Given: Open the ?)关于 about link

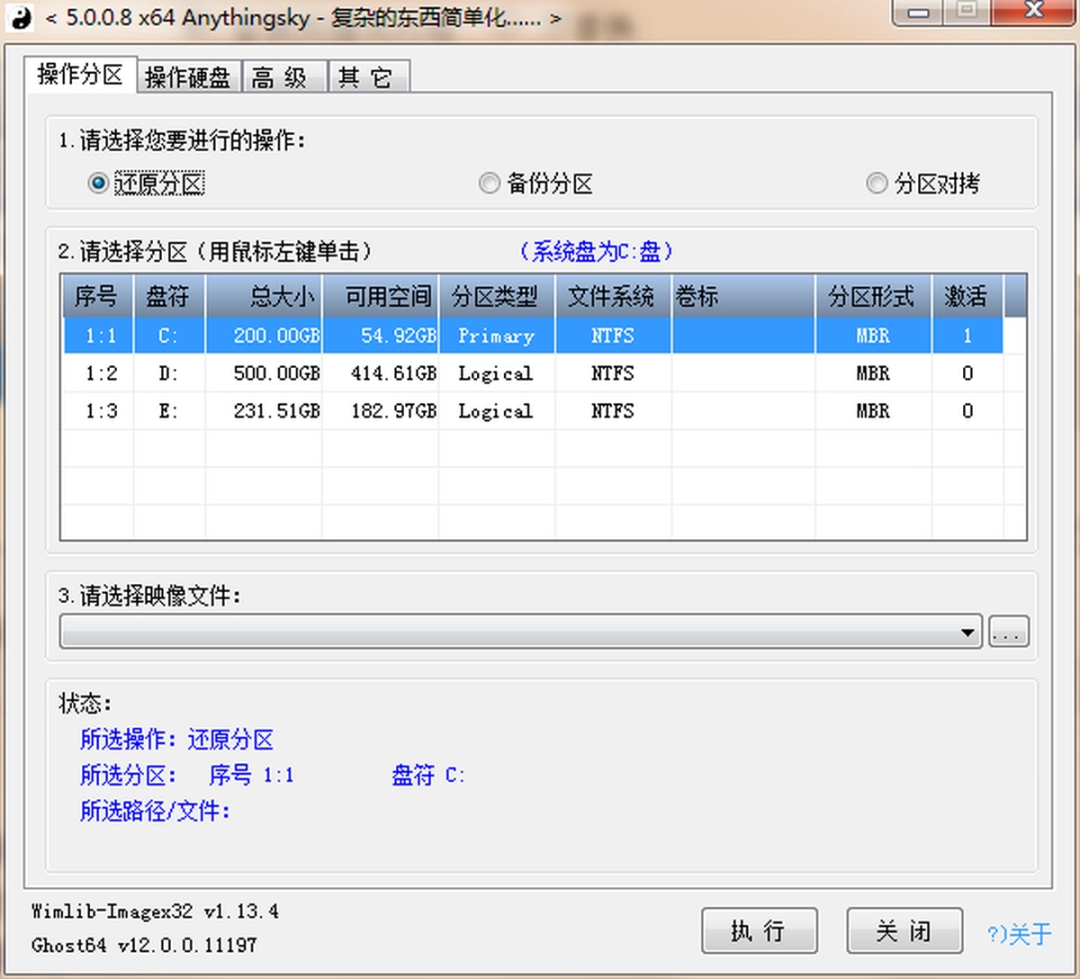Looking at the screenshot, I should [1019, 936].
